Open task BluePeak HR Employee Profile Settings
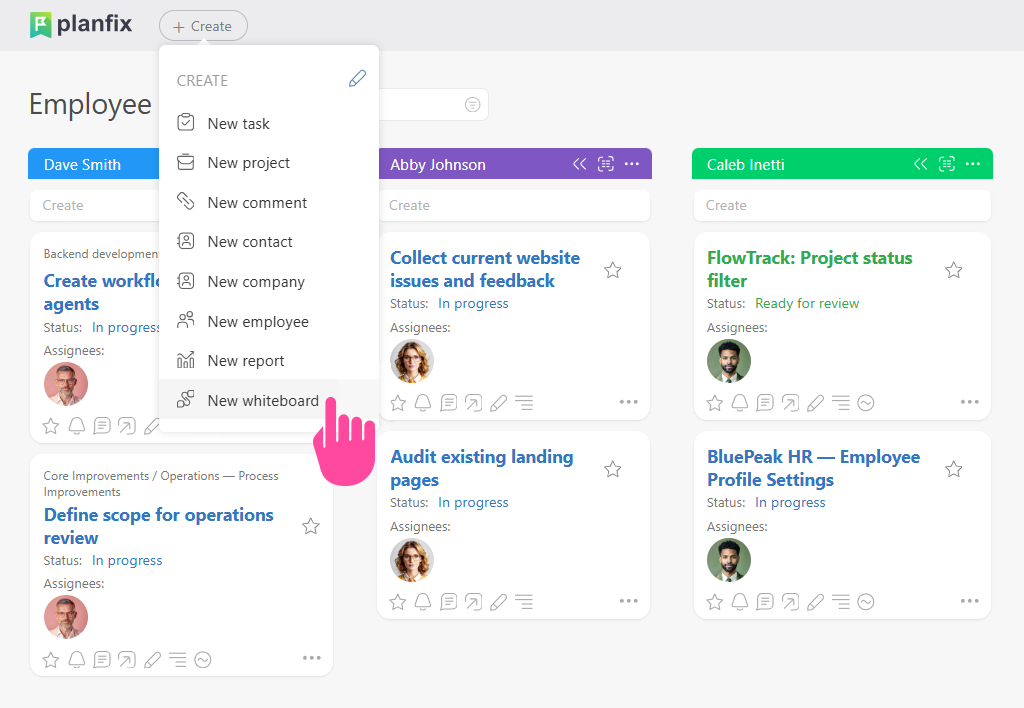Viewport: 1024px width, 708px height. (x=813, y=468)
